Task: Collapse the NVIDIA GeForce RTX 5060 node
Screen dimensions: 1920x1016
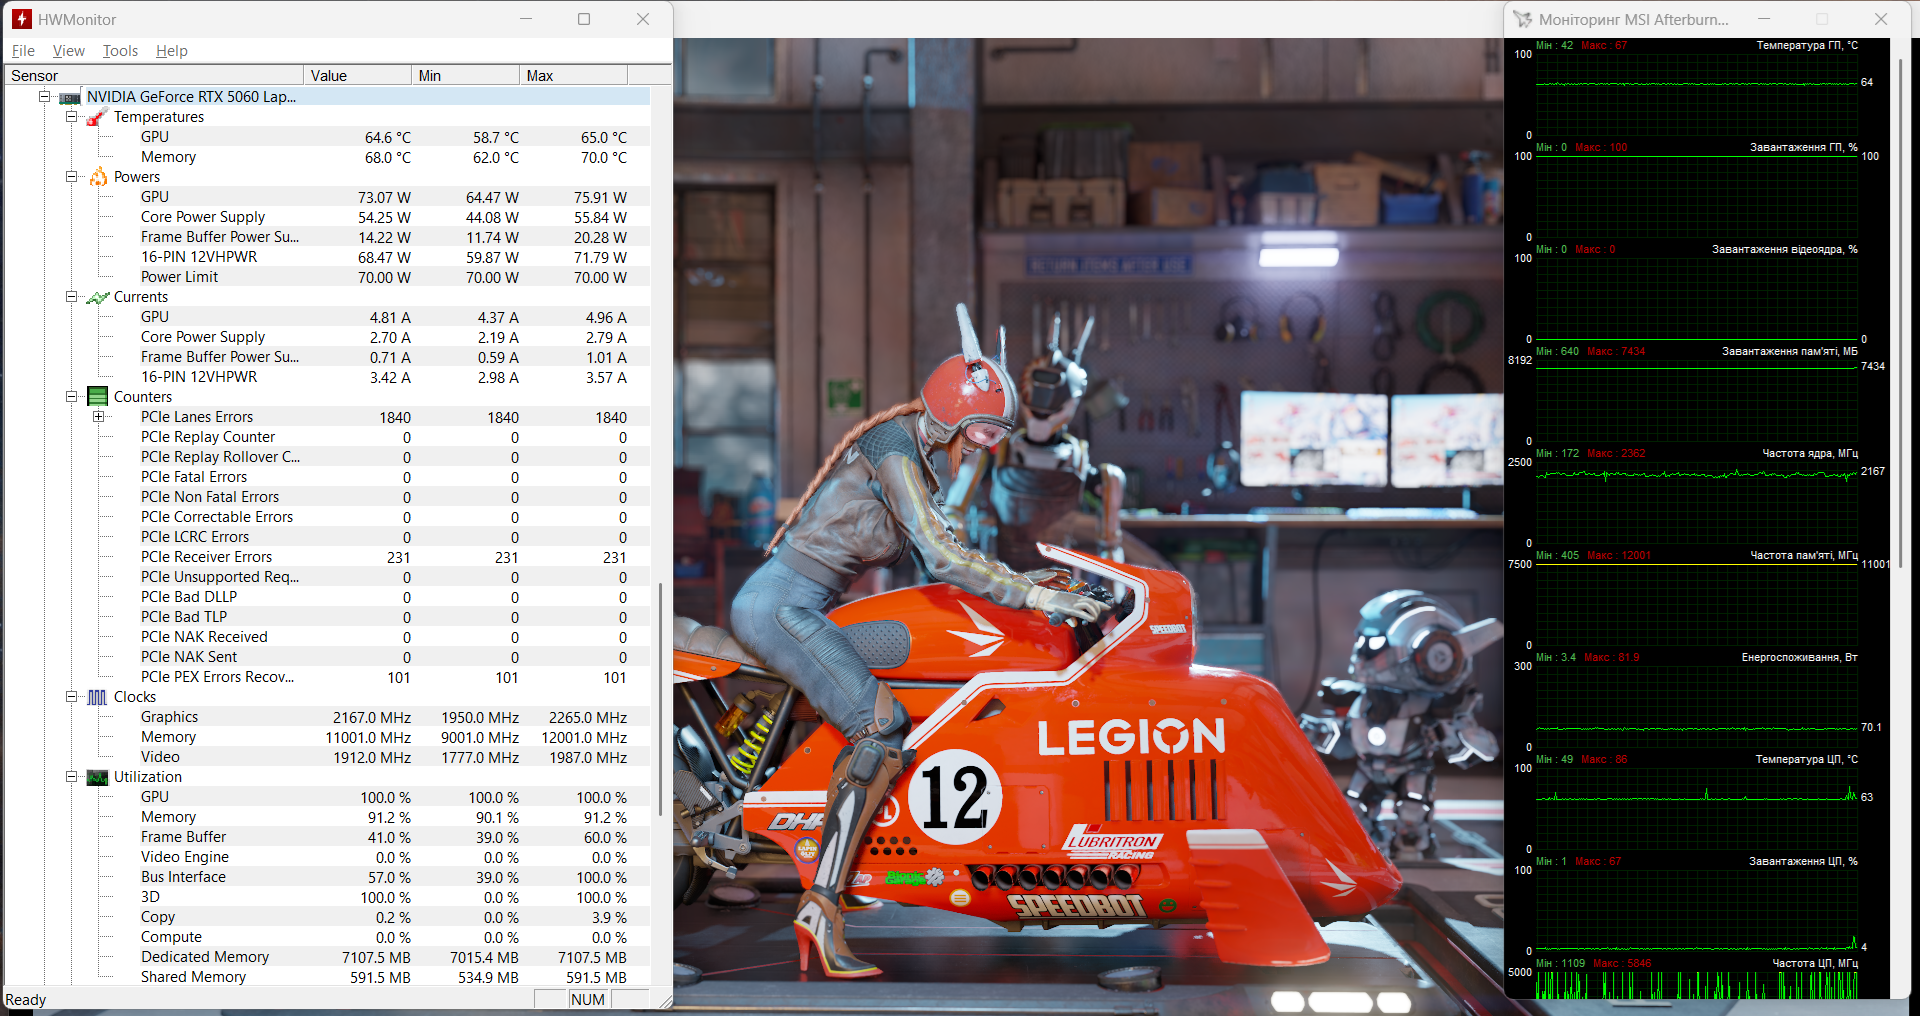Action: pyautogui.click(x=44, y=97)
